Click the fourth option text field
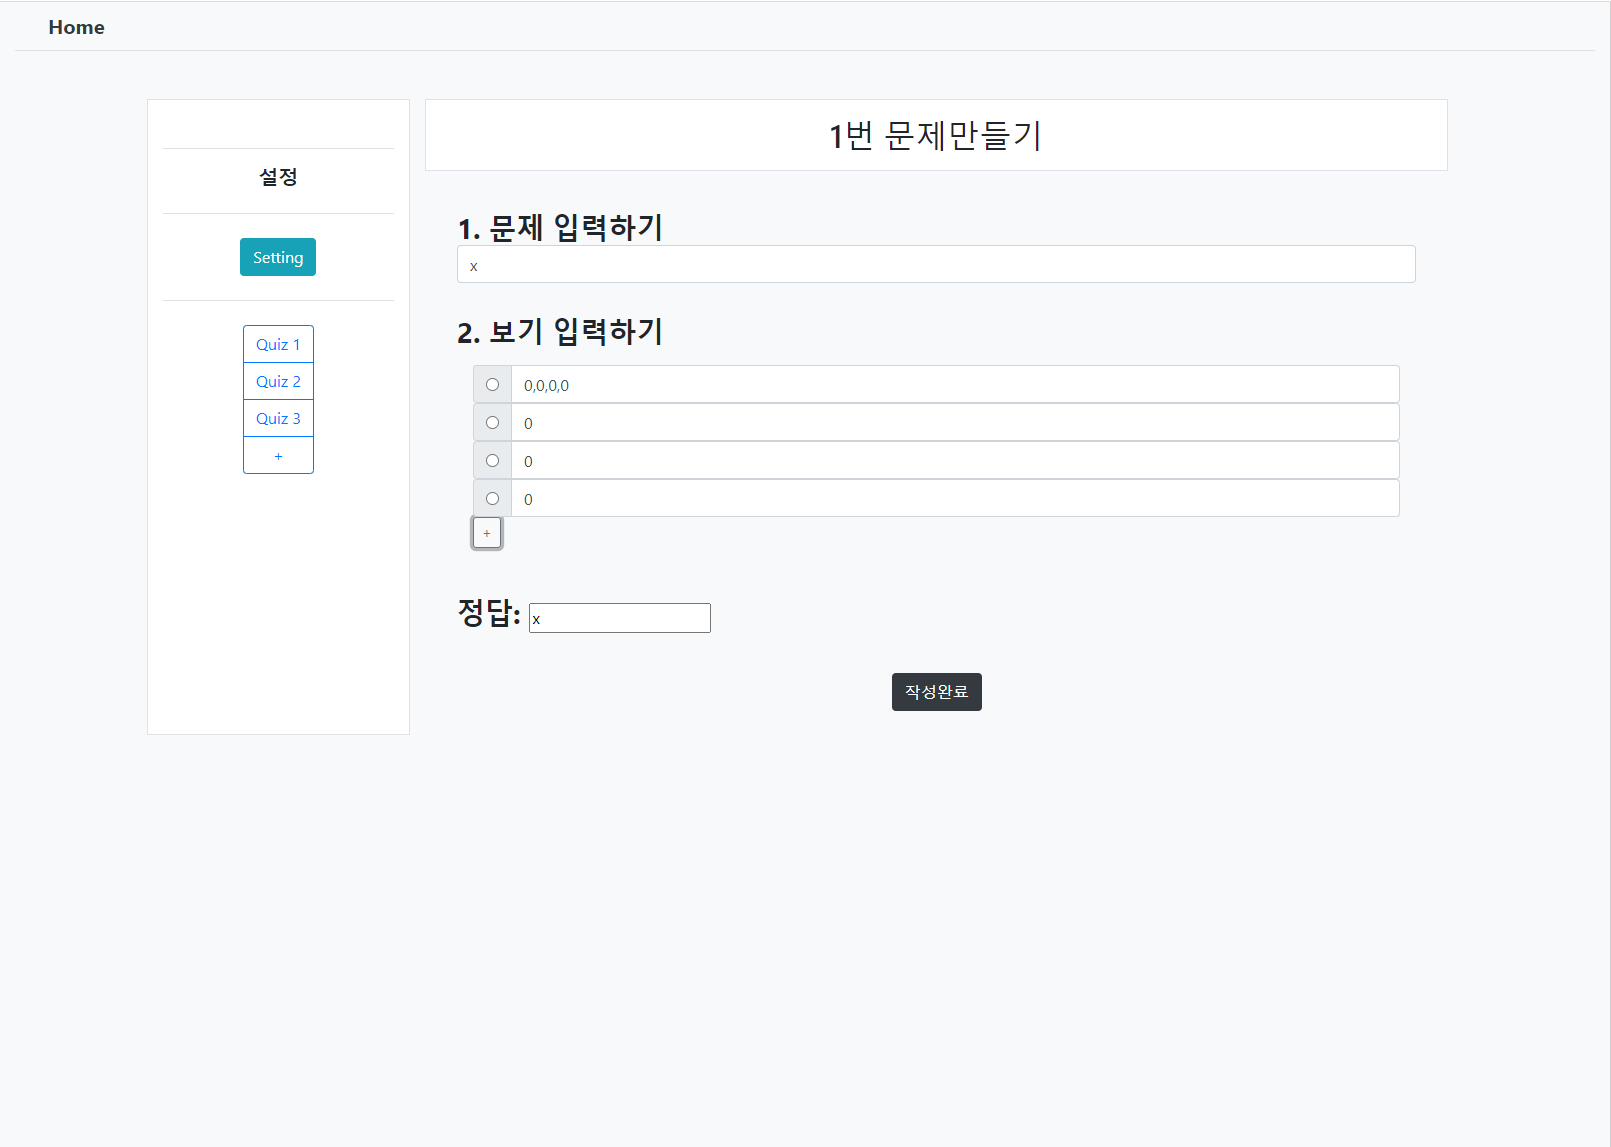This screenshot has width=1611, height=1147. click(954, 499)
